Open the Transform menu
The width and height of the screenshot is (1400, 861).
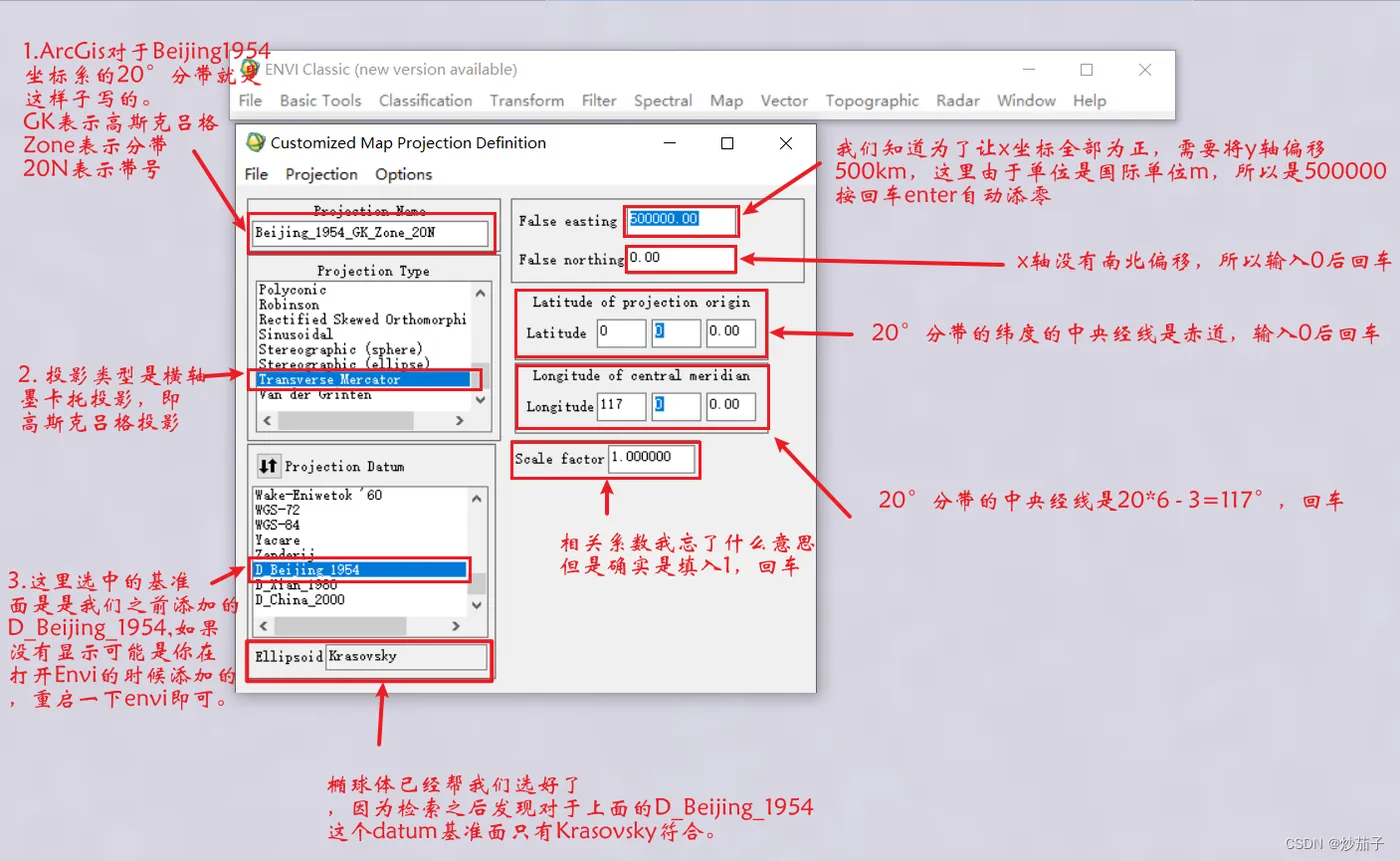click(526, 100)
